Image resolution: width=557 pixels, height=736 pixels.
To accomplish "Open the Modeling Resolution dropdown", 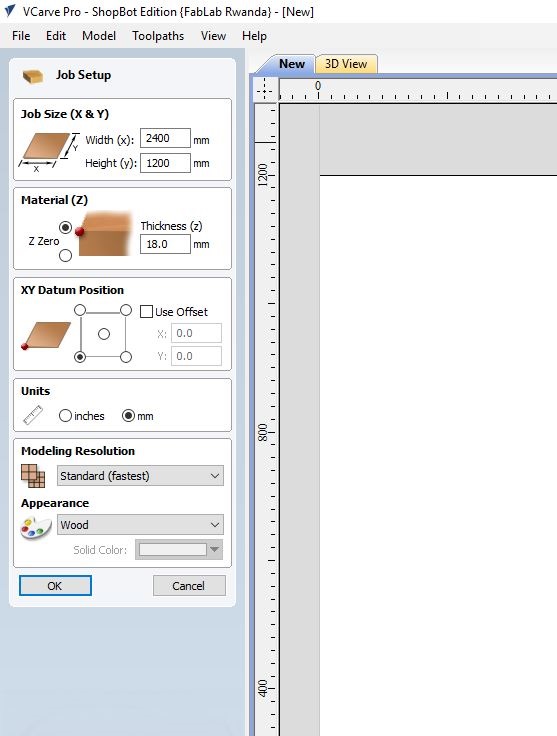I will click(x=140, y=475).
